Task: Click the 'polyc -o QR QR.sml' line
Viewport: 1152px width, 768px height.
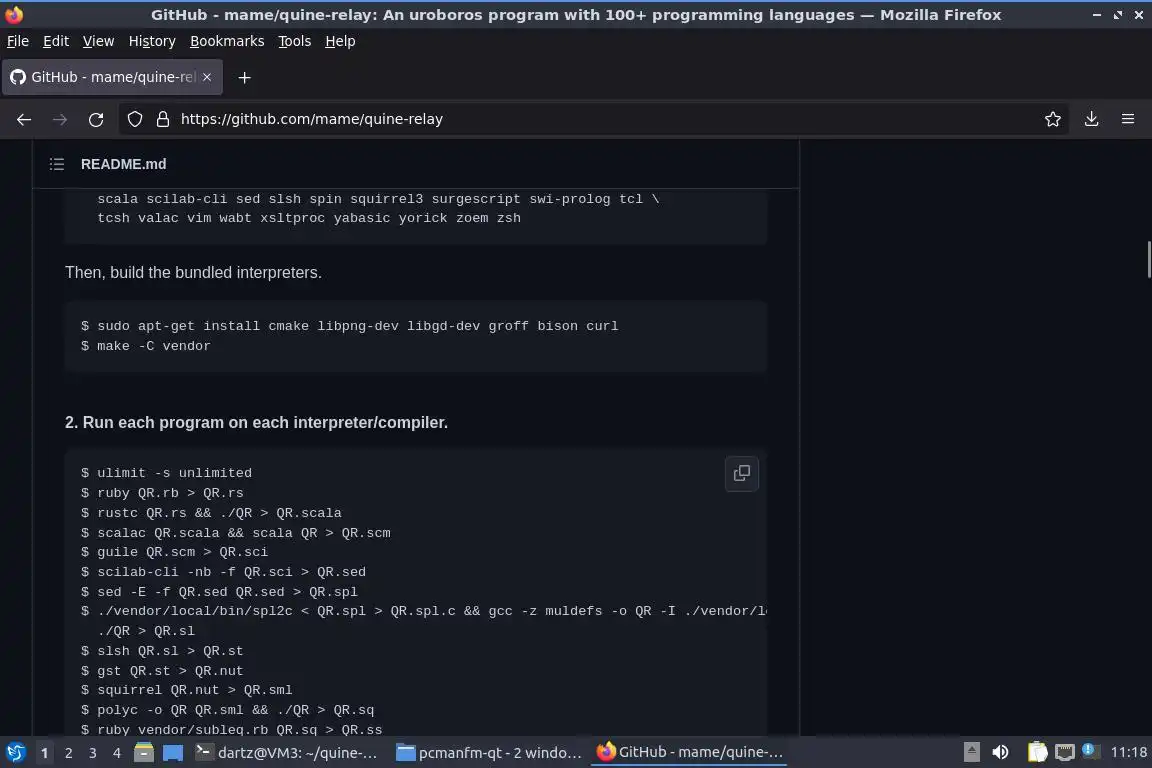Action: point(228,709)
